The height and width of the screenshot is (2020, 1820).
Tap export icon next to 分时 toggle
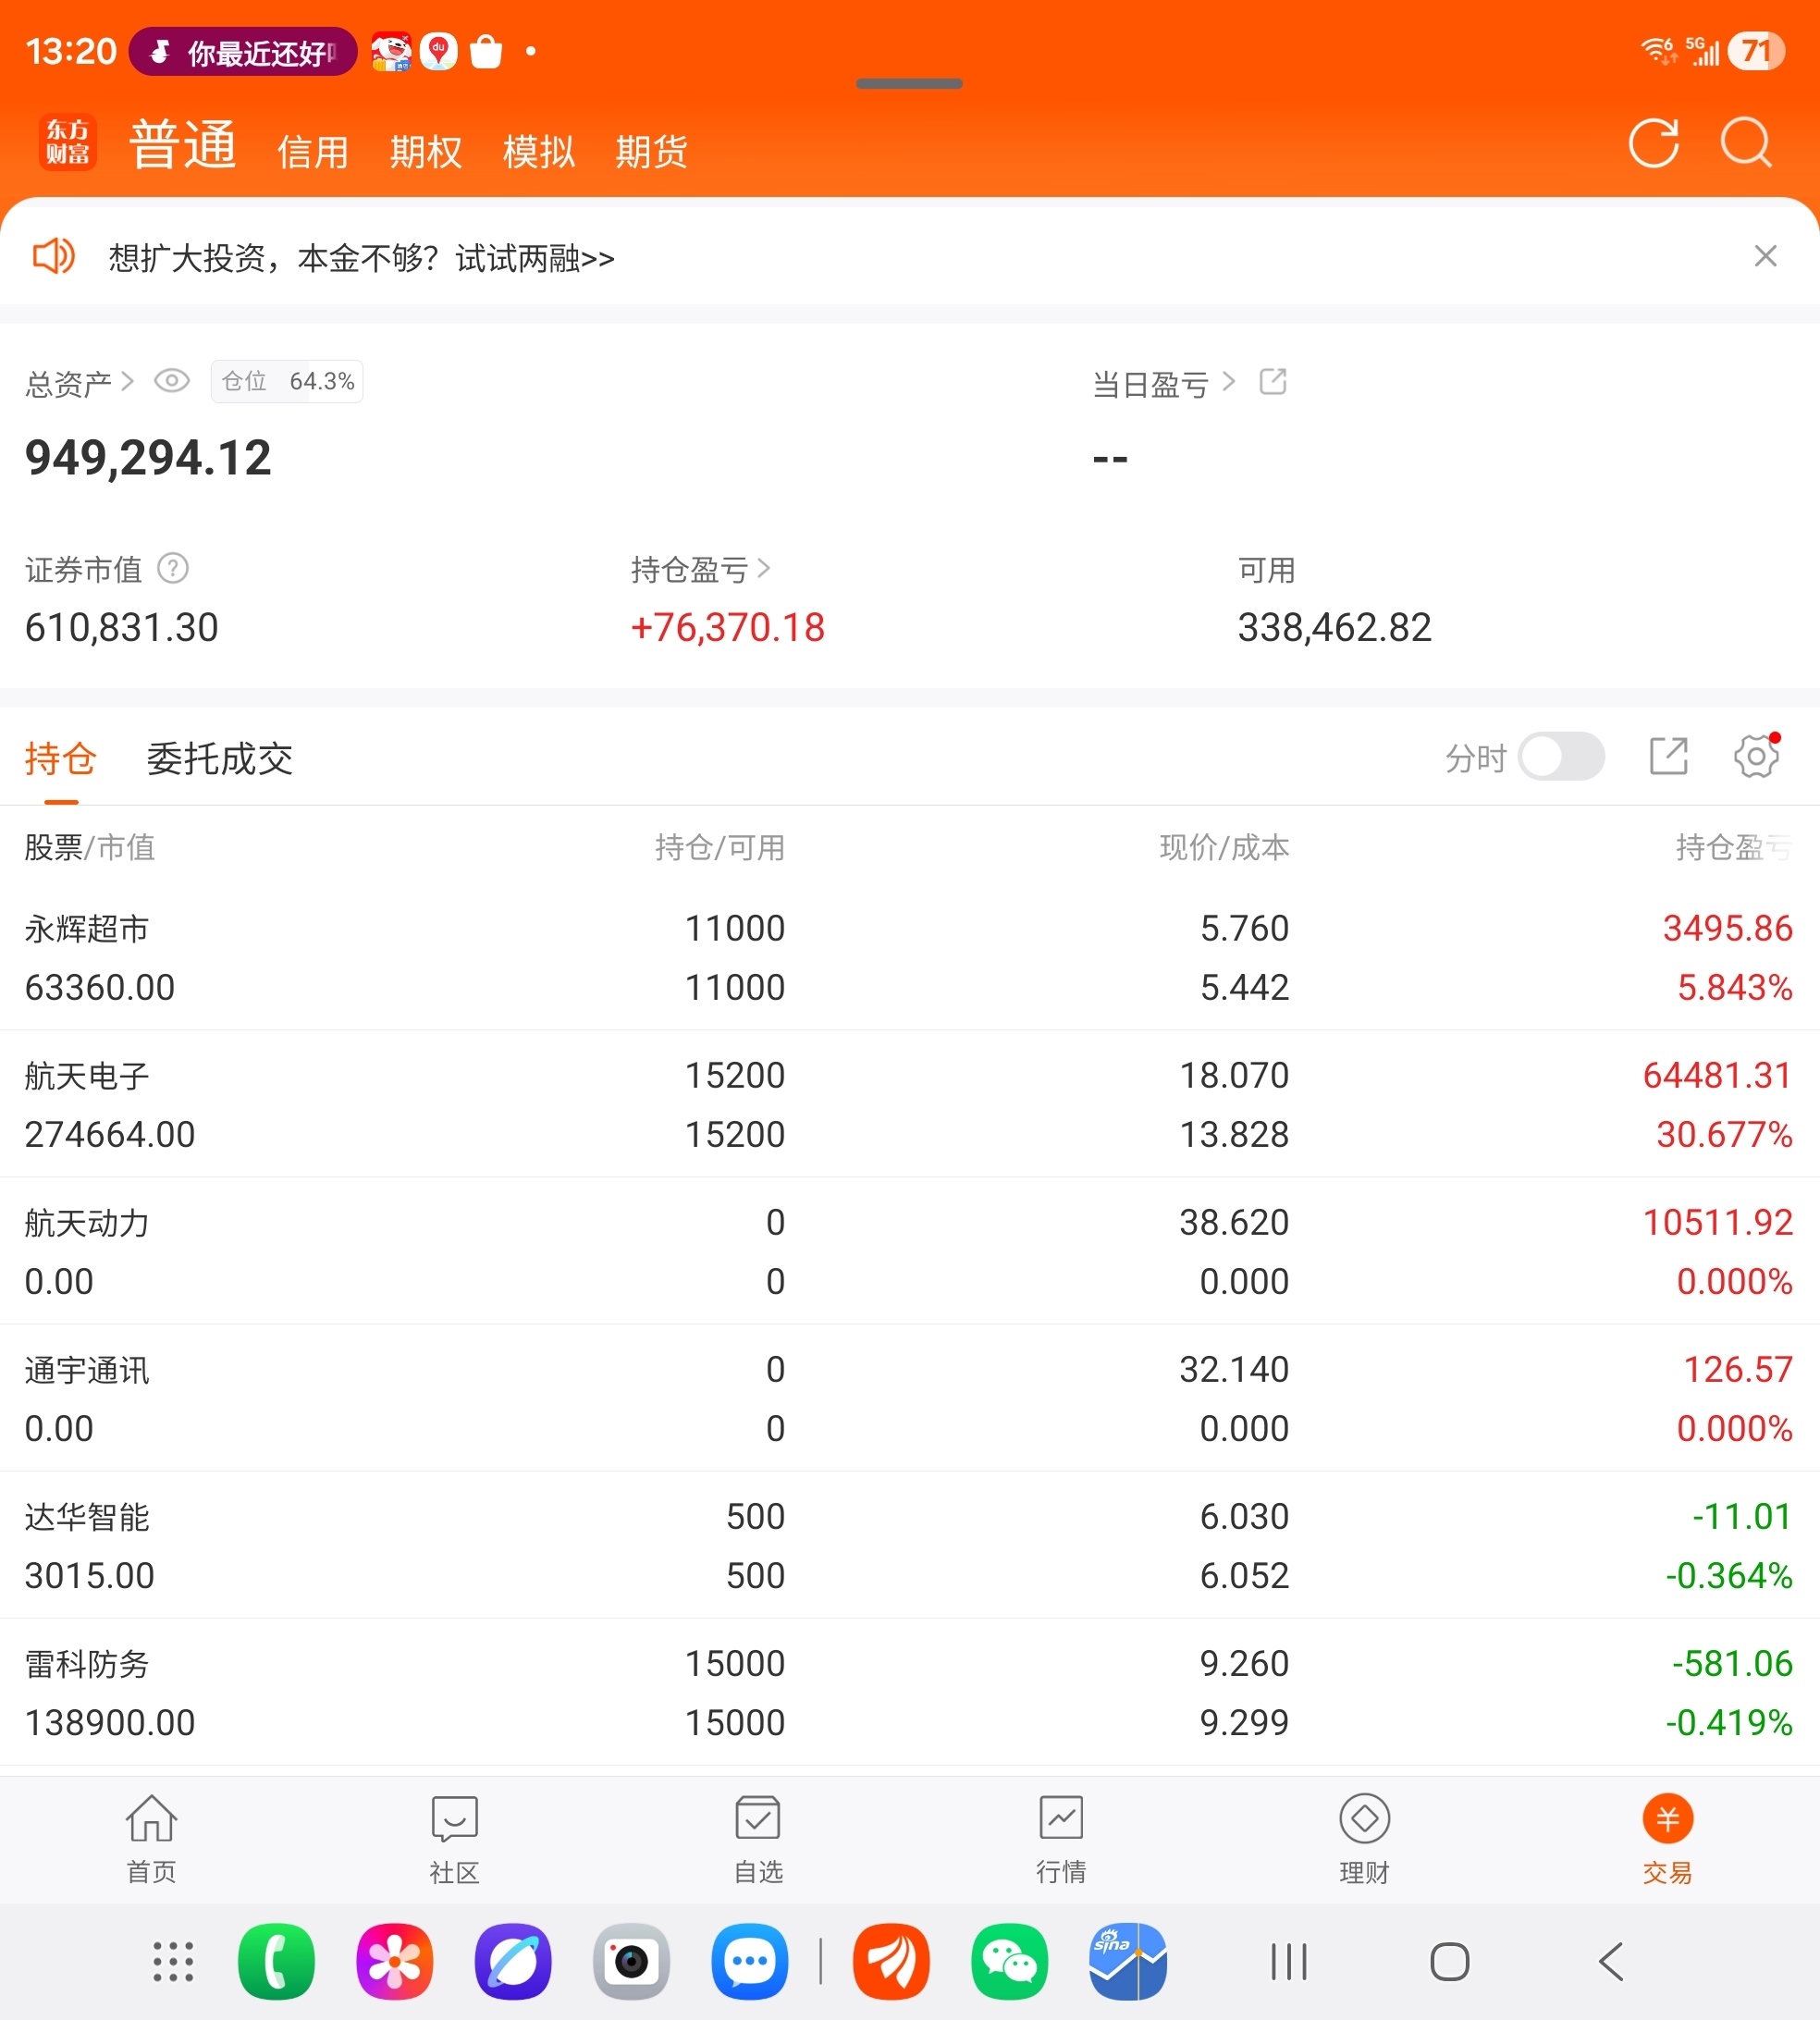point(1668,757)
